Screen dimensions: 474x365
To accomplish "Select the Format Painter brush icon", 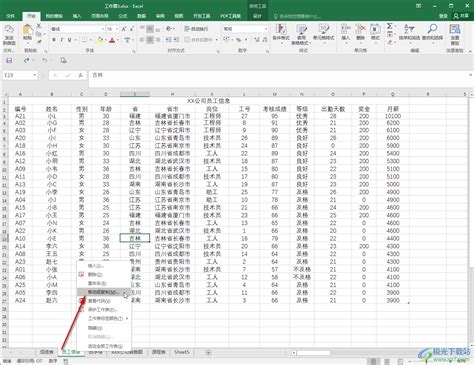I will click(39, 42).
